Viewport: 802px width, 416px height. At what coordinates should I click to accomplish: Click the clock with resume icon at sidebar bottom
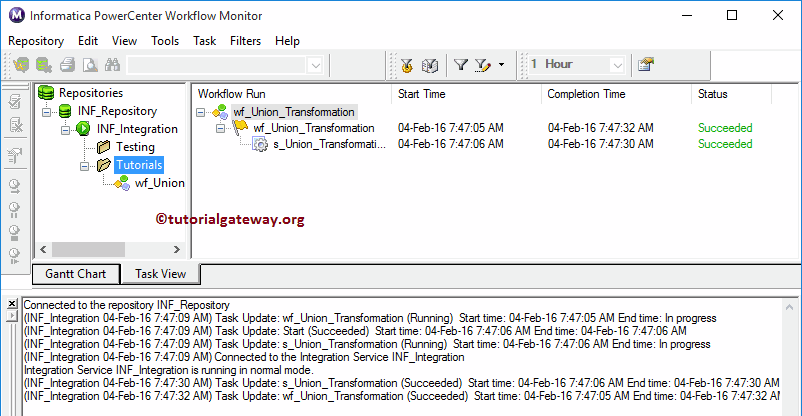14,256
